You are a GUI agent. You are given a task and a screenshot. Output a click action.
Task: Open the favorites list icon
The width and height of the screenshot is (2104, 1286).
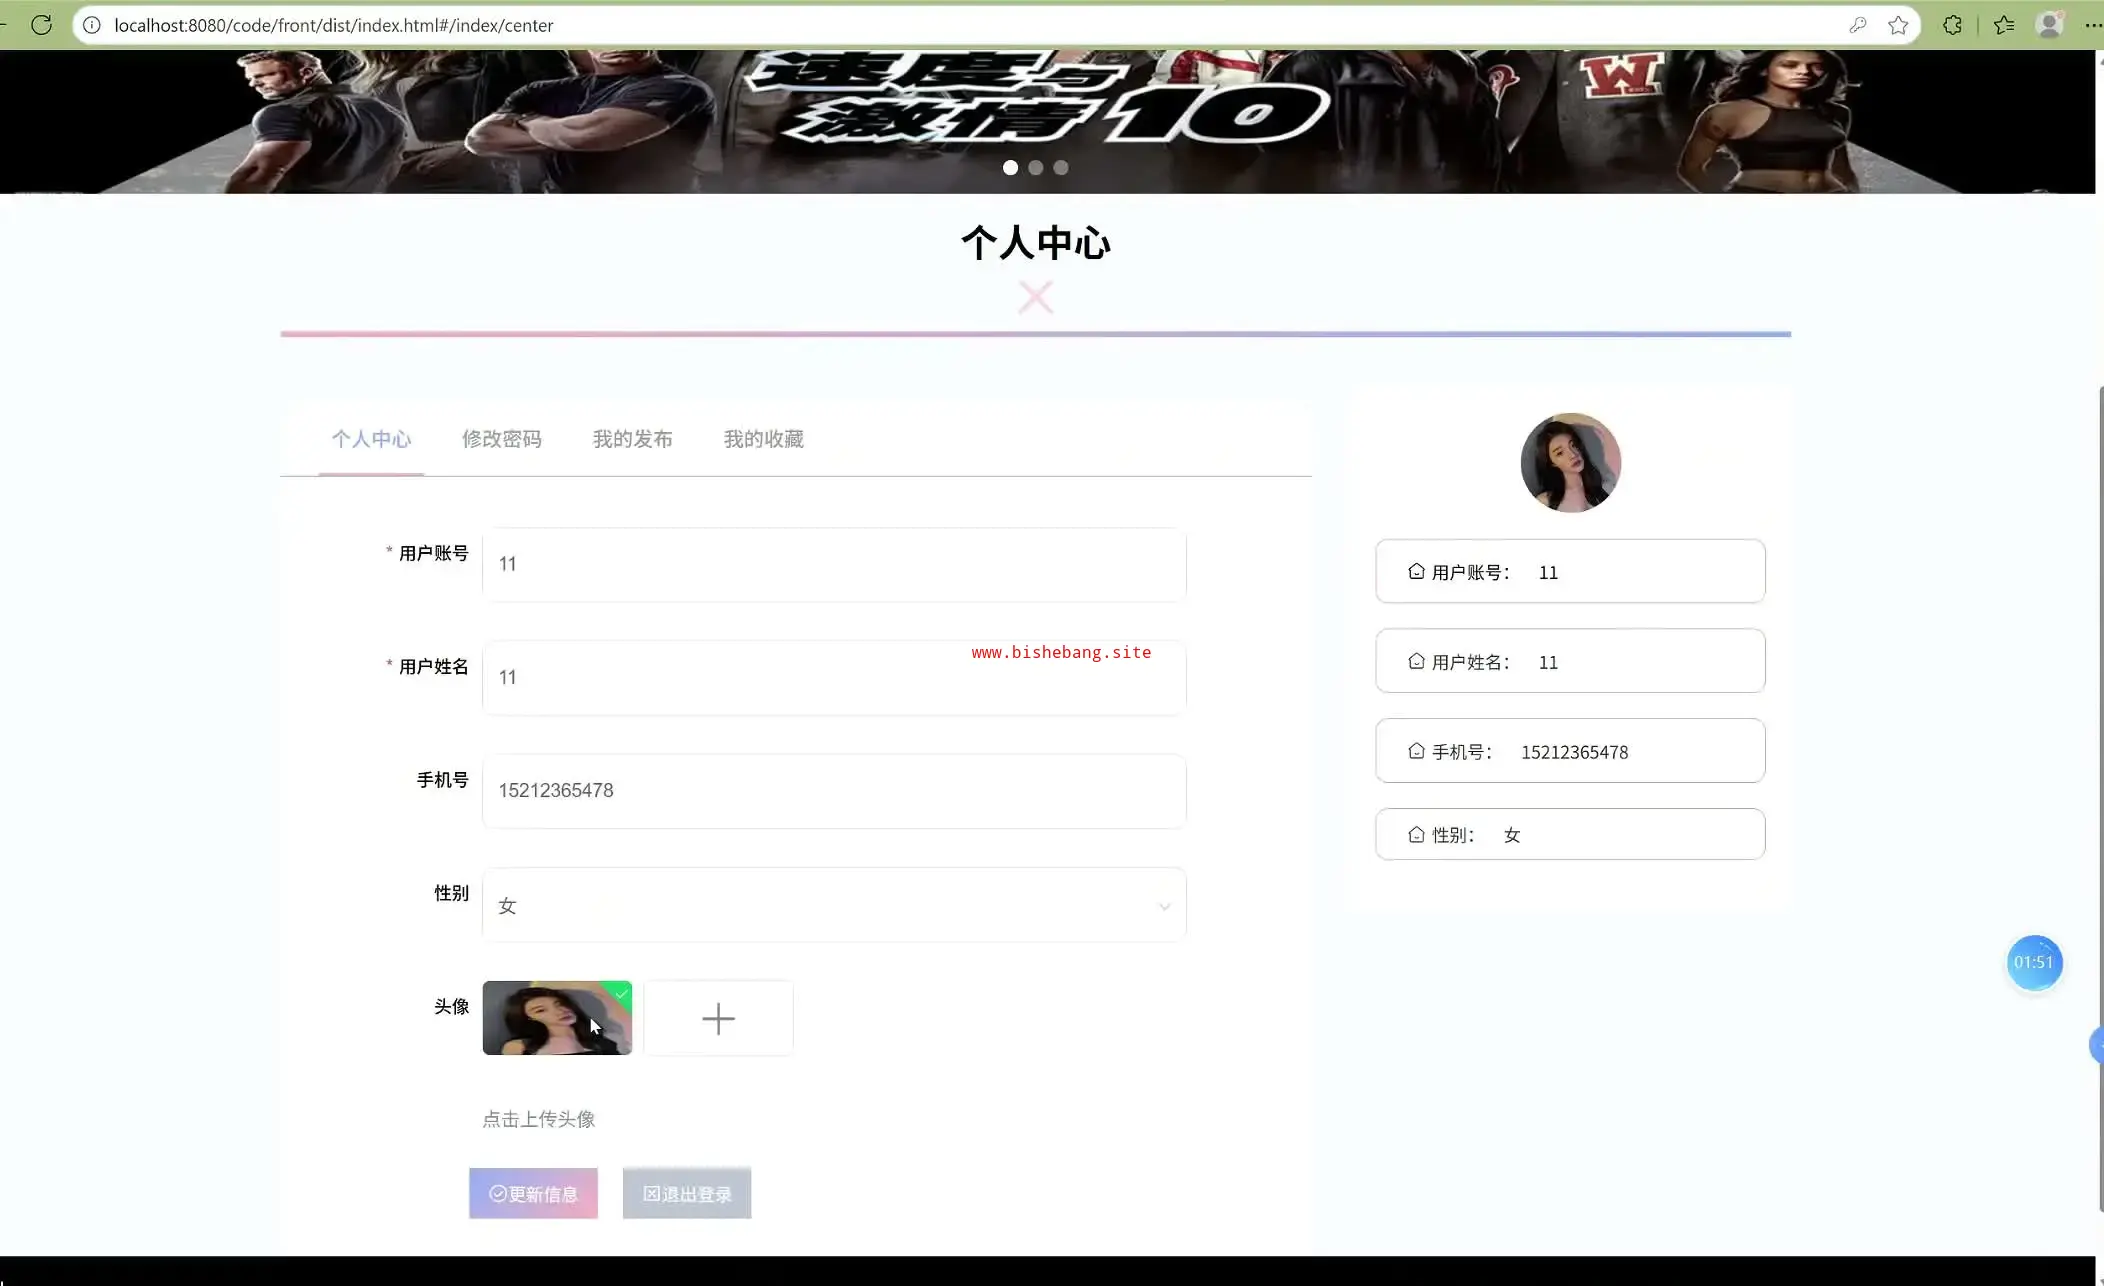[2004, 25]
